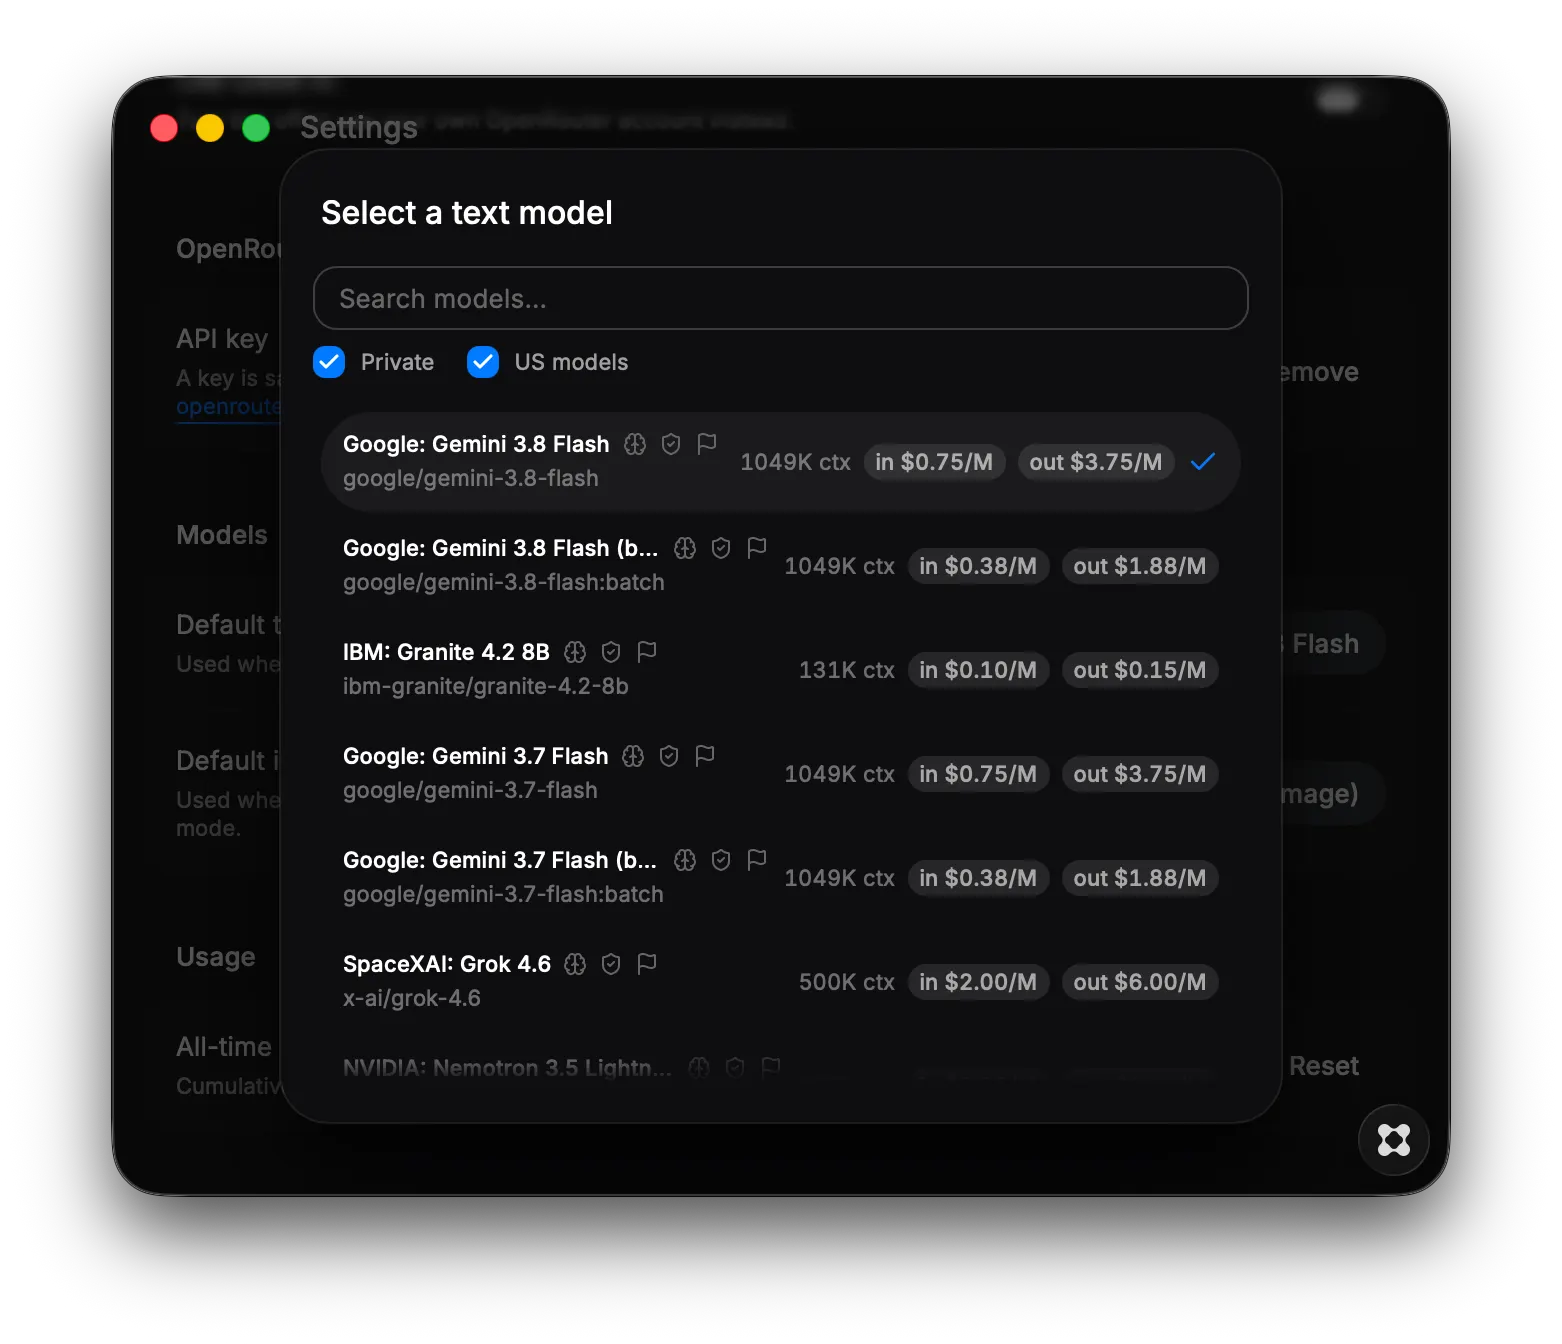Click the brain icon on Gemini 3.8 Flash row
Screen dimensions: 1562x1344
pyautogui.click(x=635, y=444)
